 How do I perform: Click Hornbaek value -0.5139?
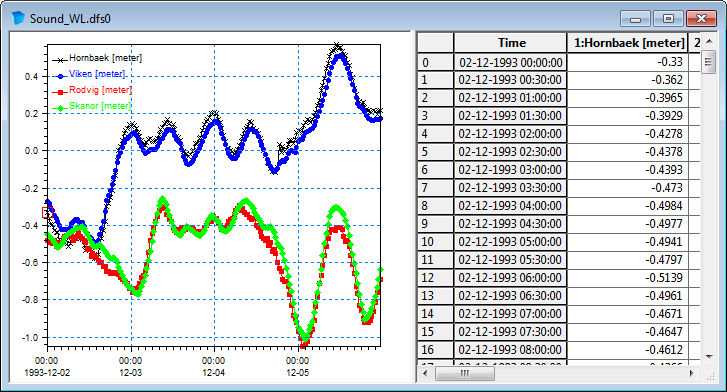(x=628, y=278)
